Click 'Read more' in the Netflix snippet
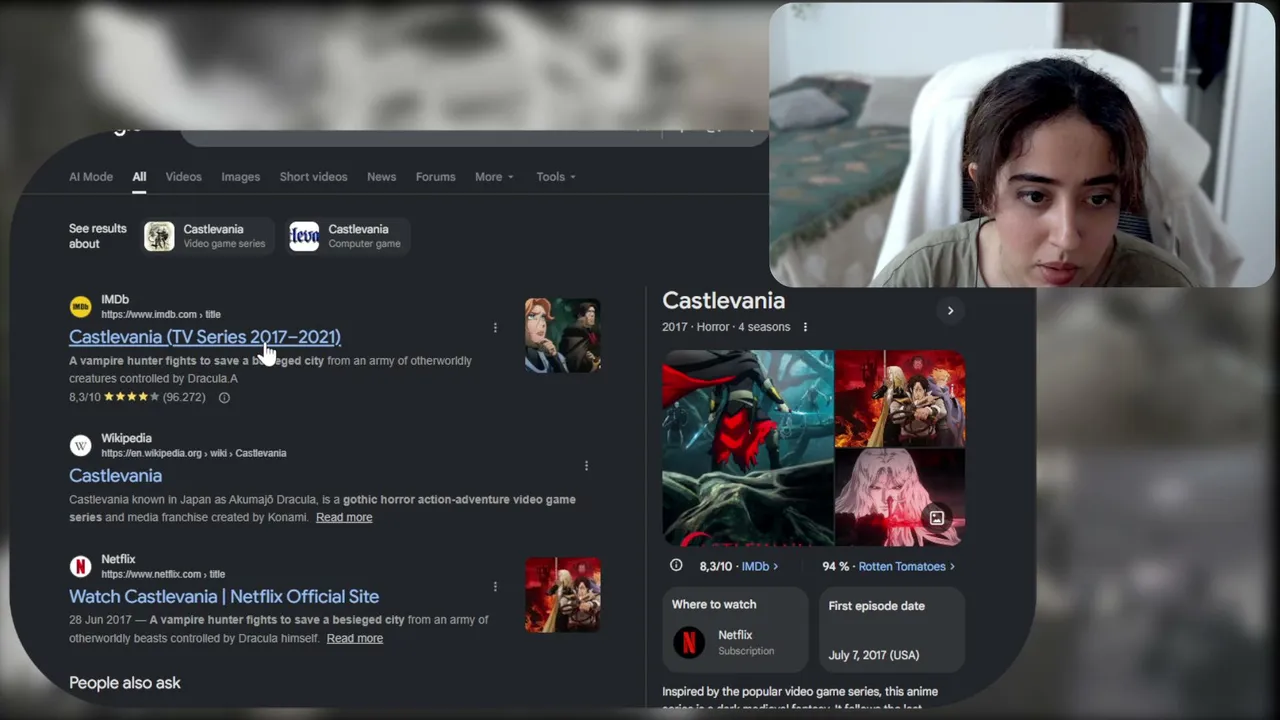1280x720 pixels. 355,639
